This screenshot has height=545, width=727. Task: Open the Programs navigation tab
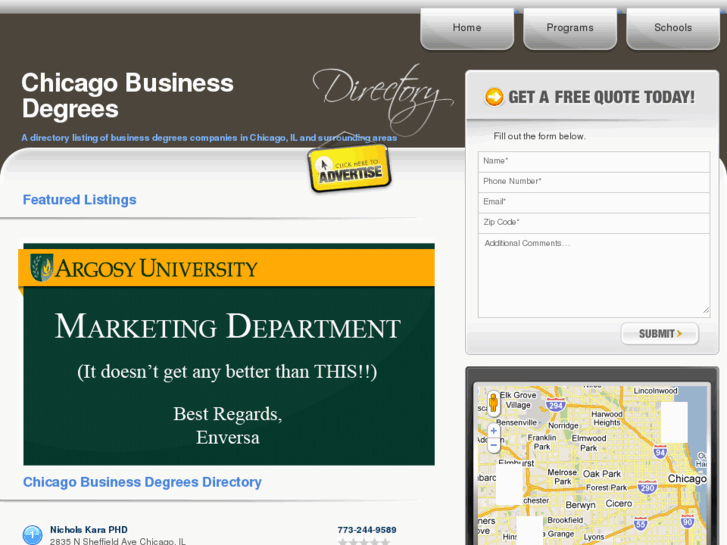click(x=570, y=28)
